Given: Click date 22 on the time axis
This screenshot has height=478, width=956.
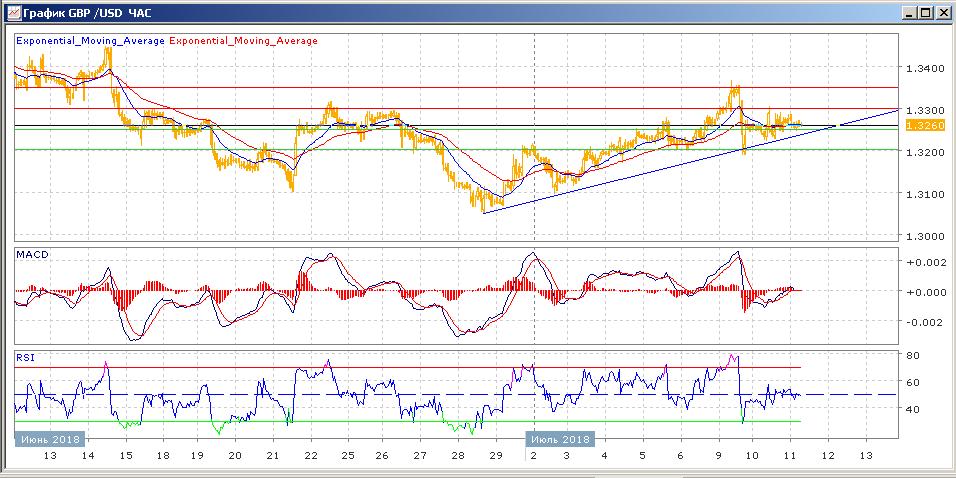Looking at the screenshot, I should click(x=311, y=455).
